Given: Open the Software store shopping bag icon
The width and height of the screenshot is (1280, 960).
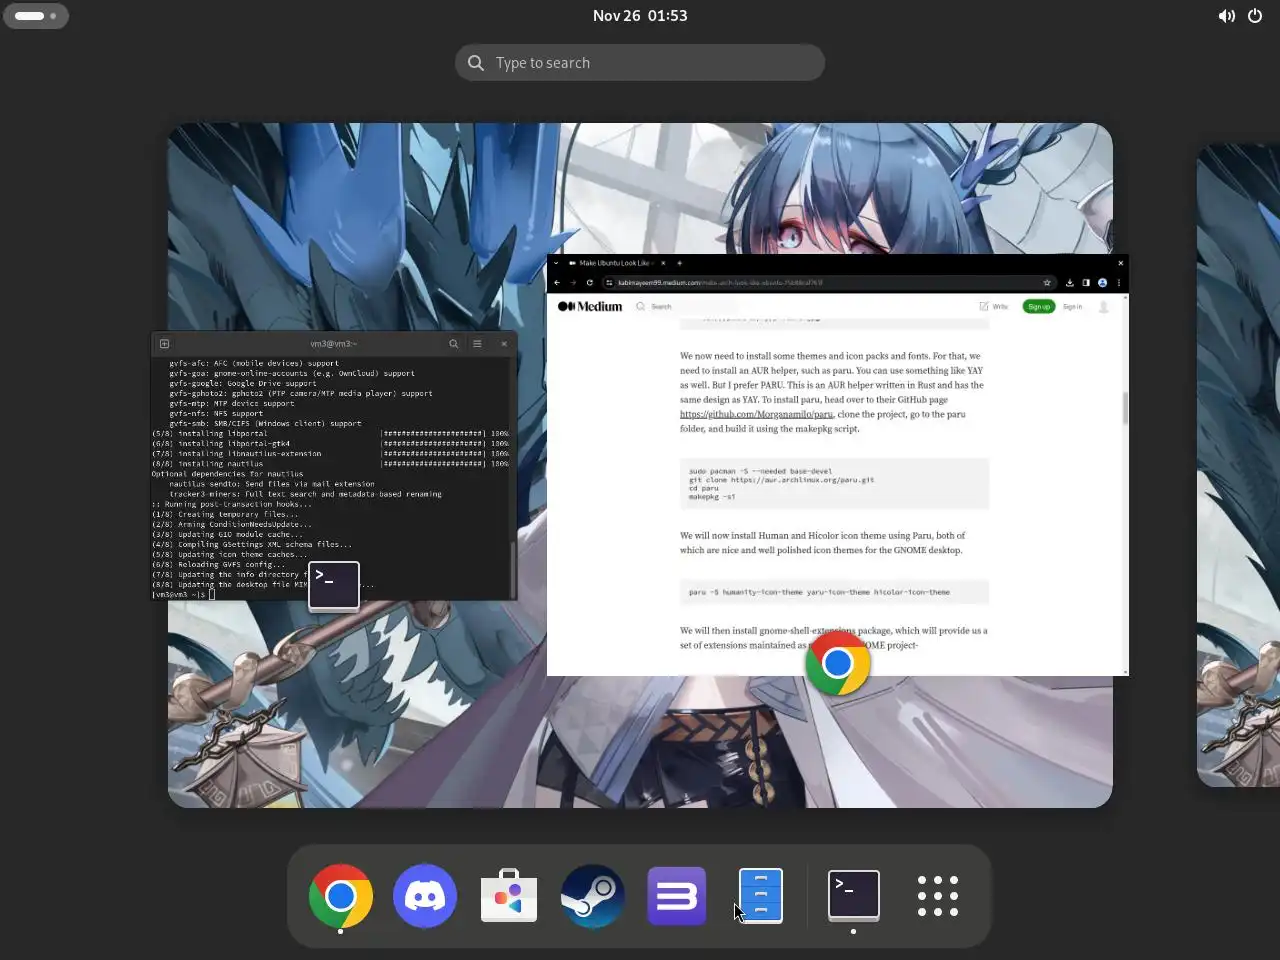Looking at the screenshot, I should tap(509, 896).
